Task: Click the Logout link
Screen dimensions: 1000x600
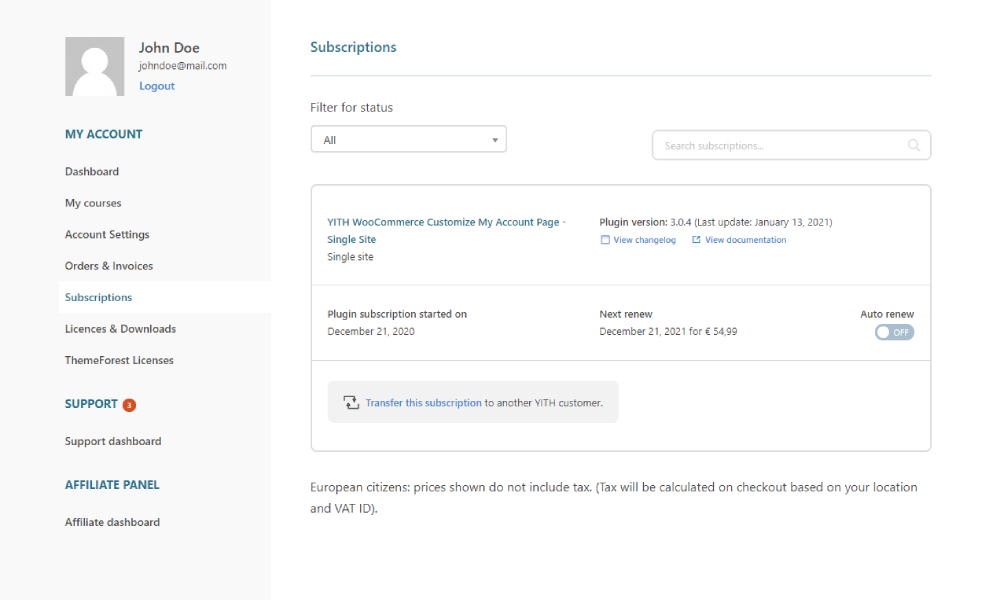Action: tap(157, 86)
